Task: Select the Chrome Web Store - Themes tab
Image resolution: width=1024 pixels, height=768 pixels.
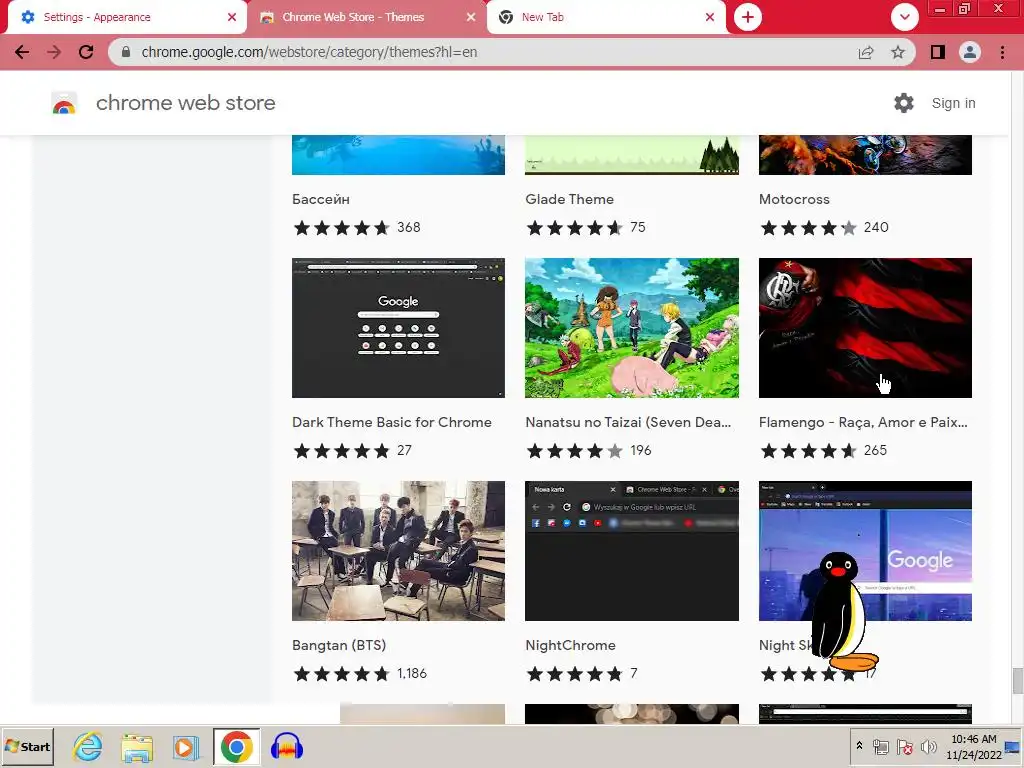Action: [367, 17]
